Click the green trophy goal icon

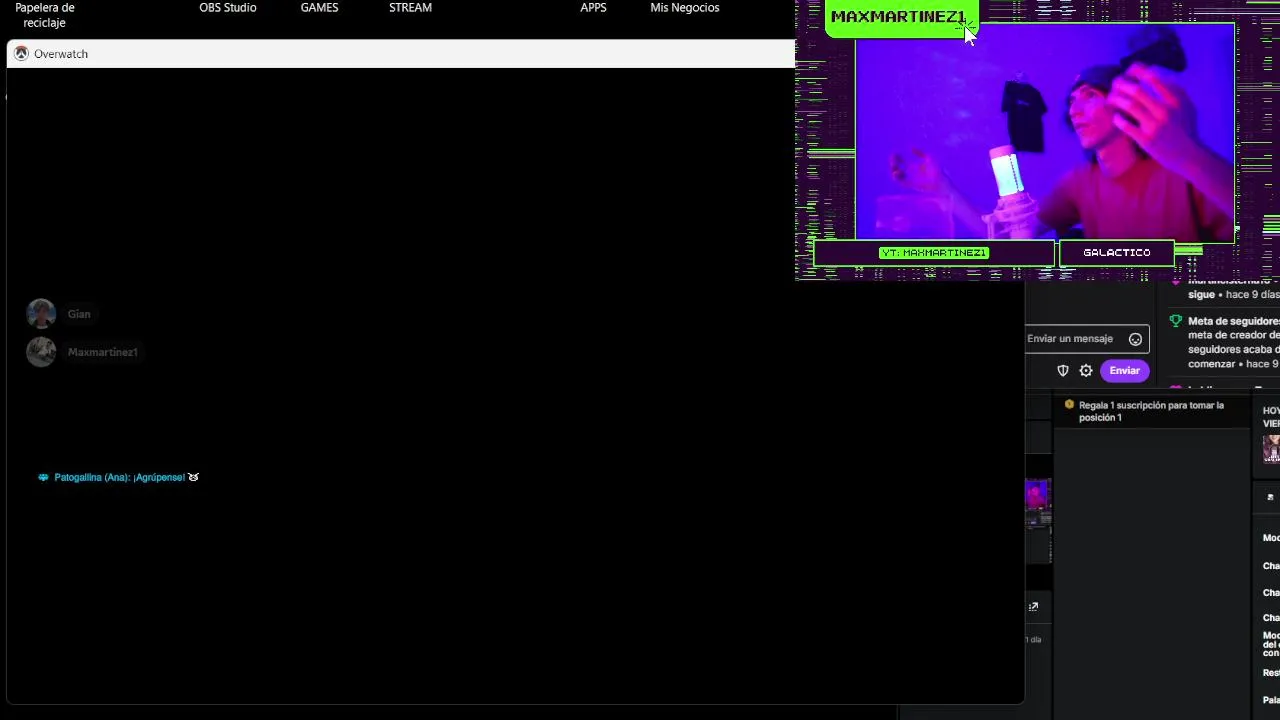[x=1175, y=321]
